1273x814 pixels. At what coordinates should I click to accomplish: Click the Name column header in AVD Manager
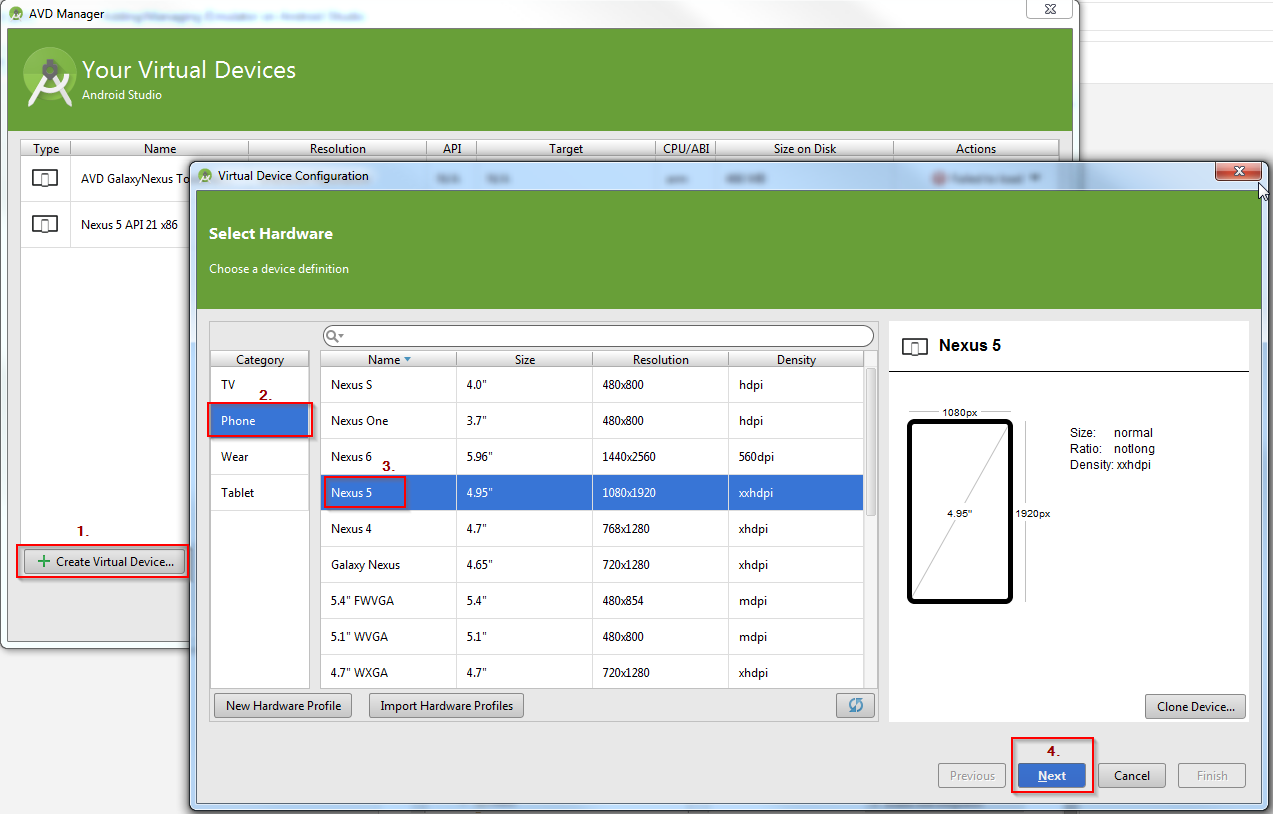[160, 149]
